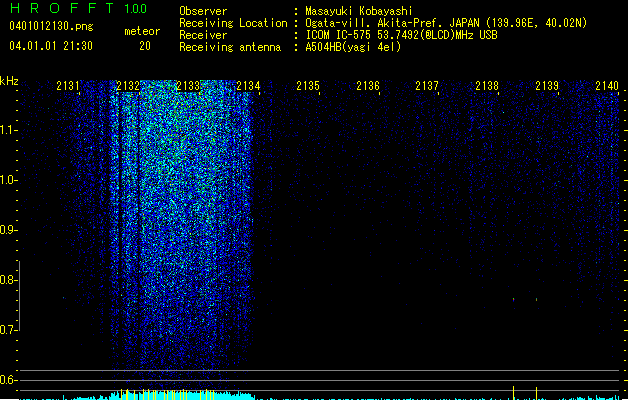Click the 'meteor' label
Viewport: 629px width, 400px height.
[x=142, y=31]
